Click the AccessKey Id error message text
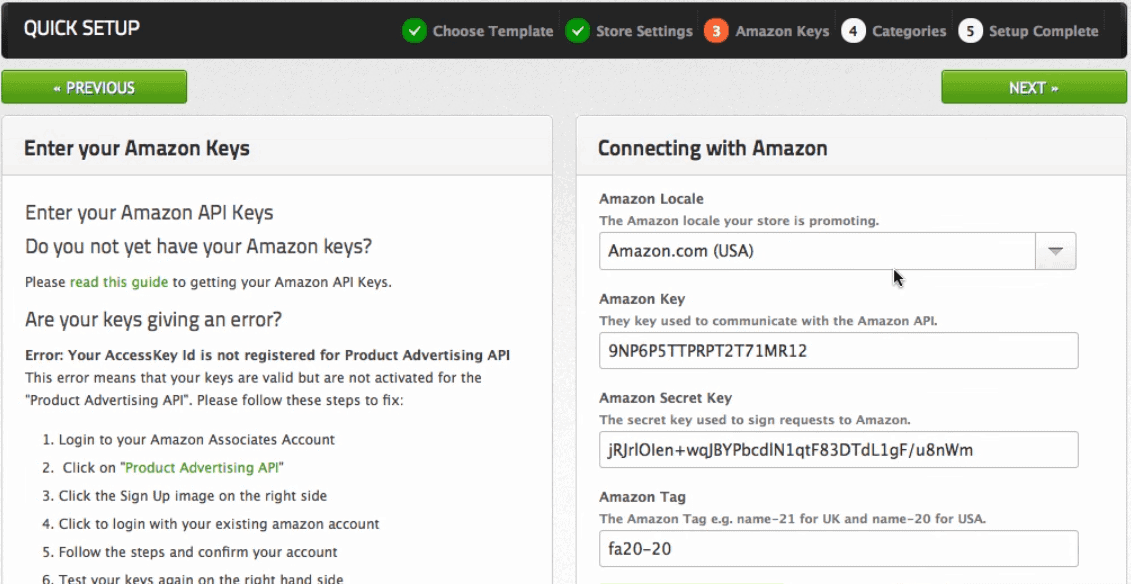Screen dimensions: 1131x584 pos(268,355)
